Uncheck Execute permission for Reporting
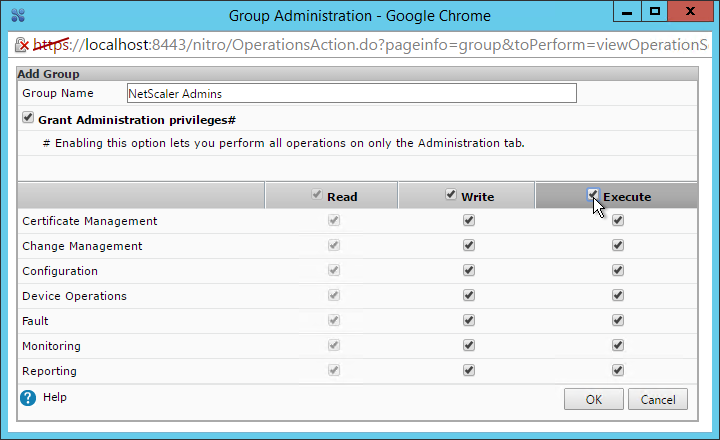 [618, 370]
